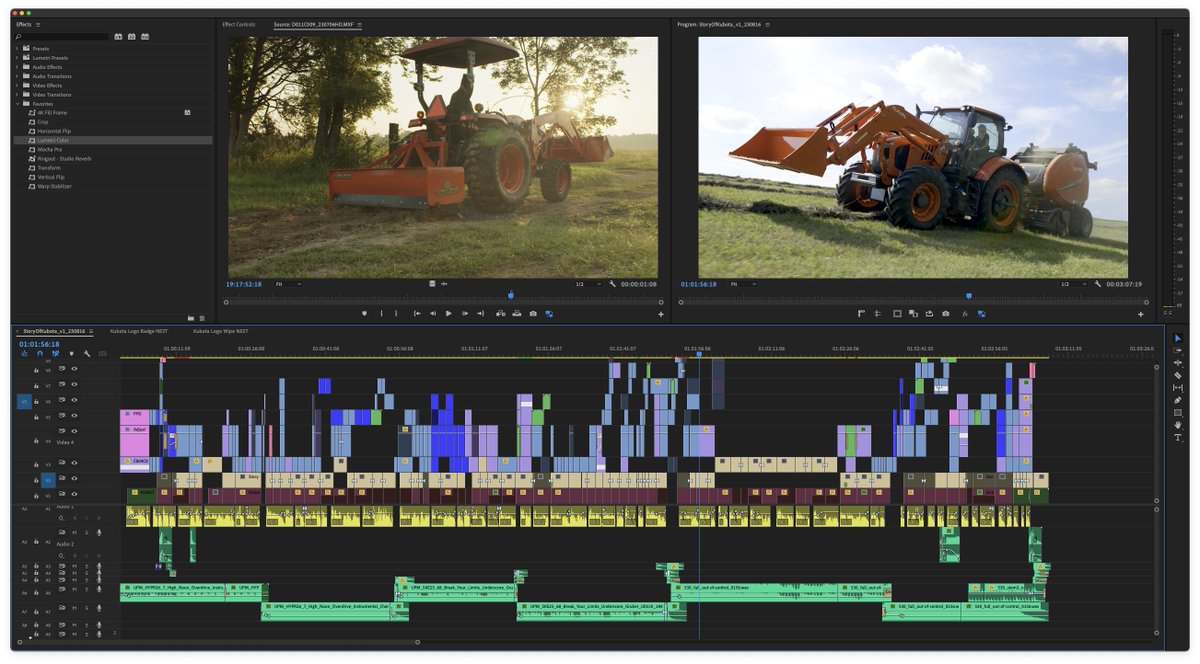The width and height of the screenshot is (1200, 664).
Task: Toggle Linked Selection in the timeline header
Action: [55, 353]
